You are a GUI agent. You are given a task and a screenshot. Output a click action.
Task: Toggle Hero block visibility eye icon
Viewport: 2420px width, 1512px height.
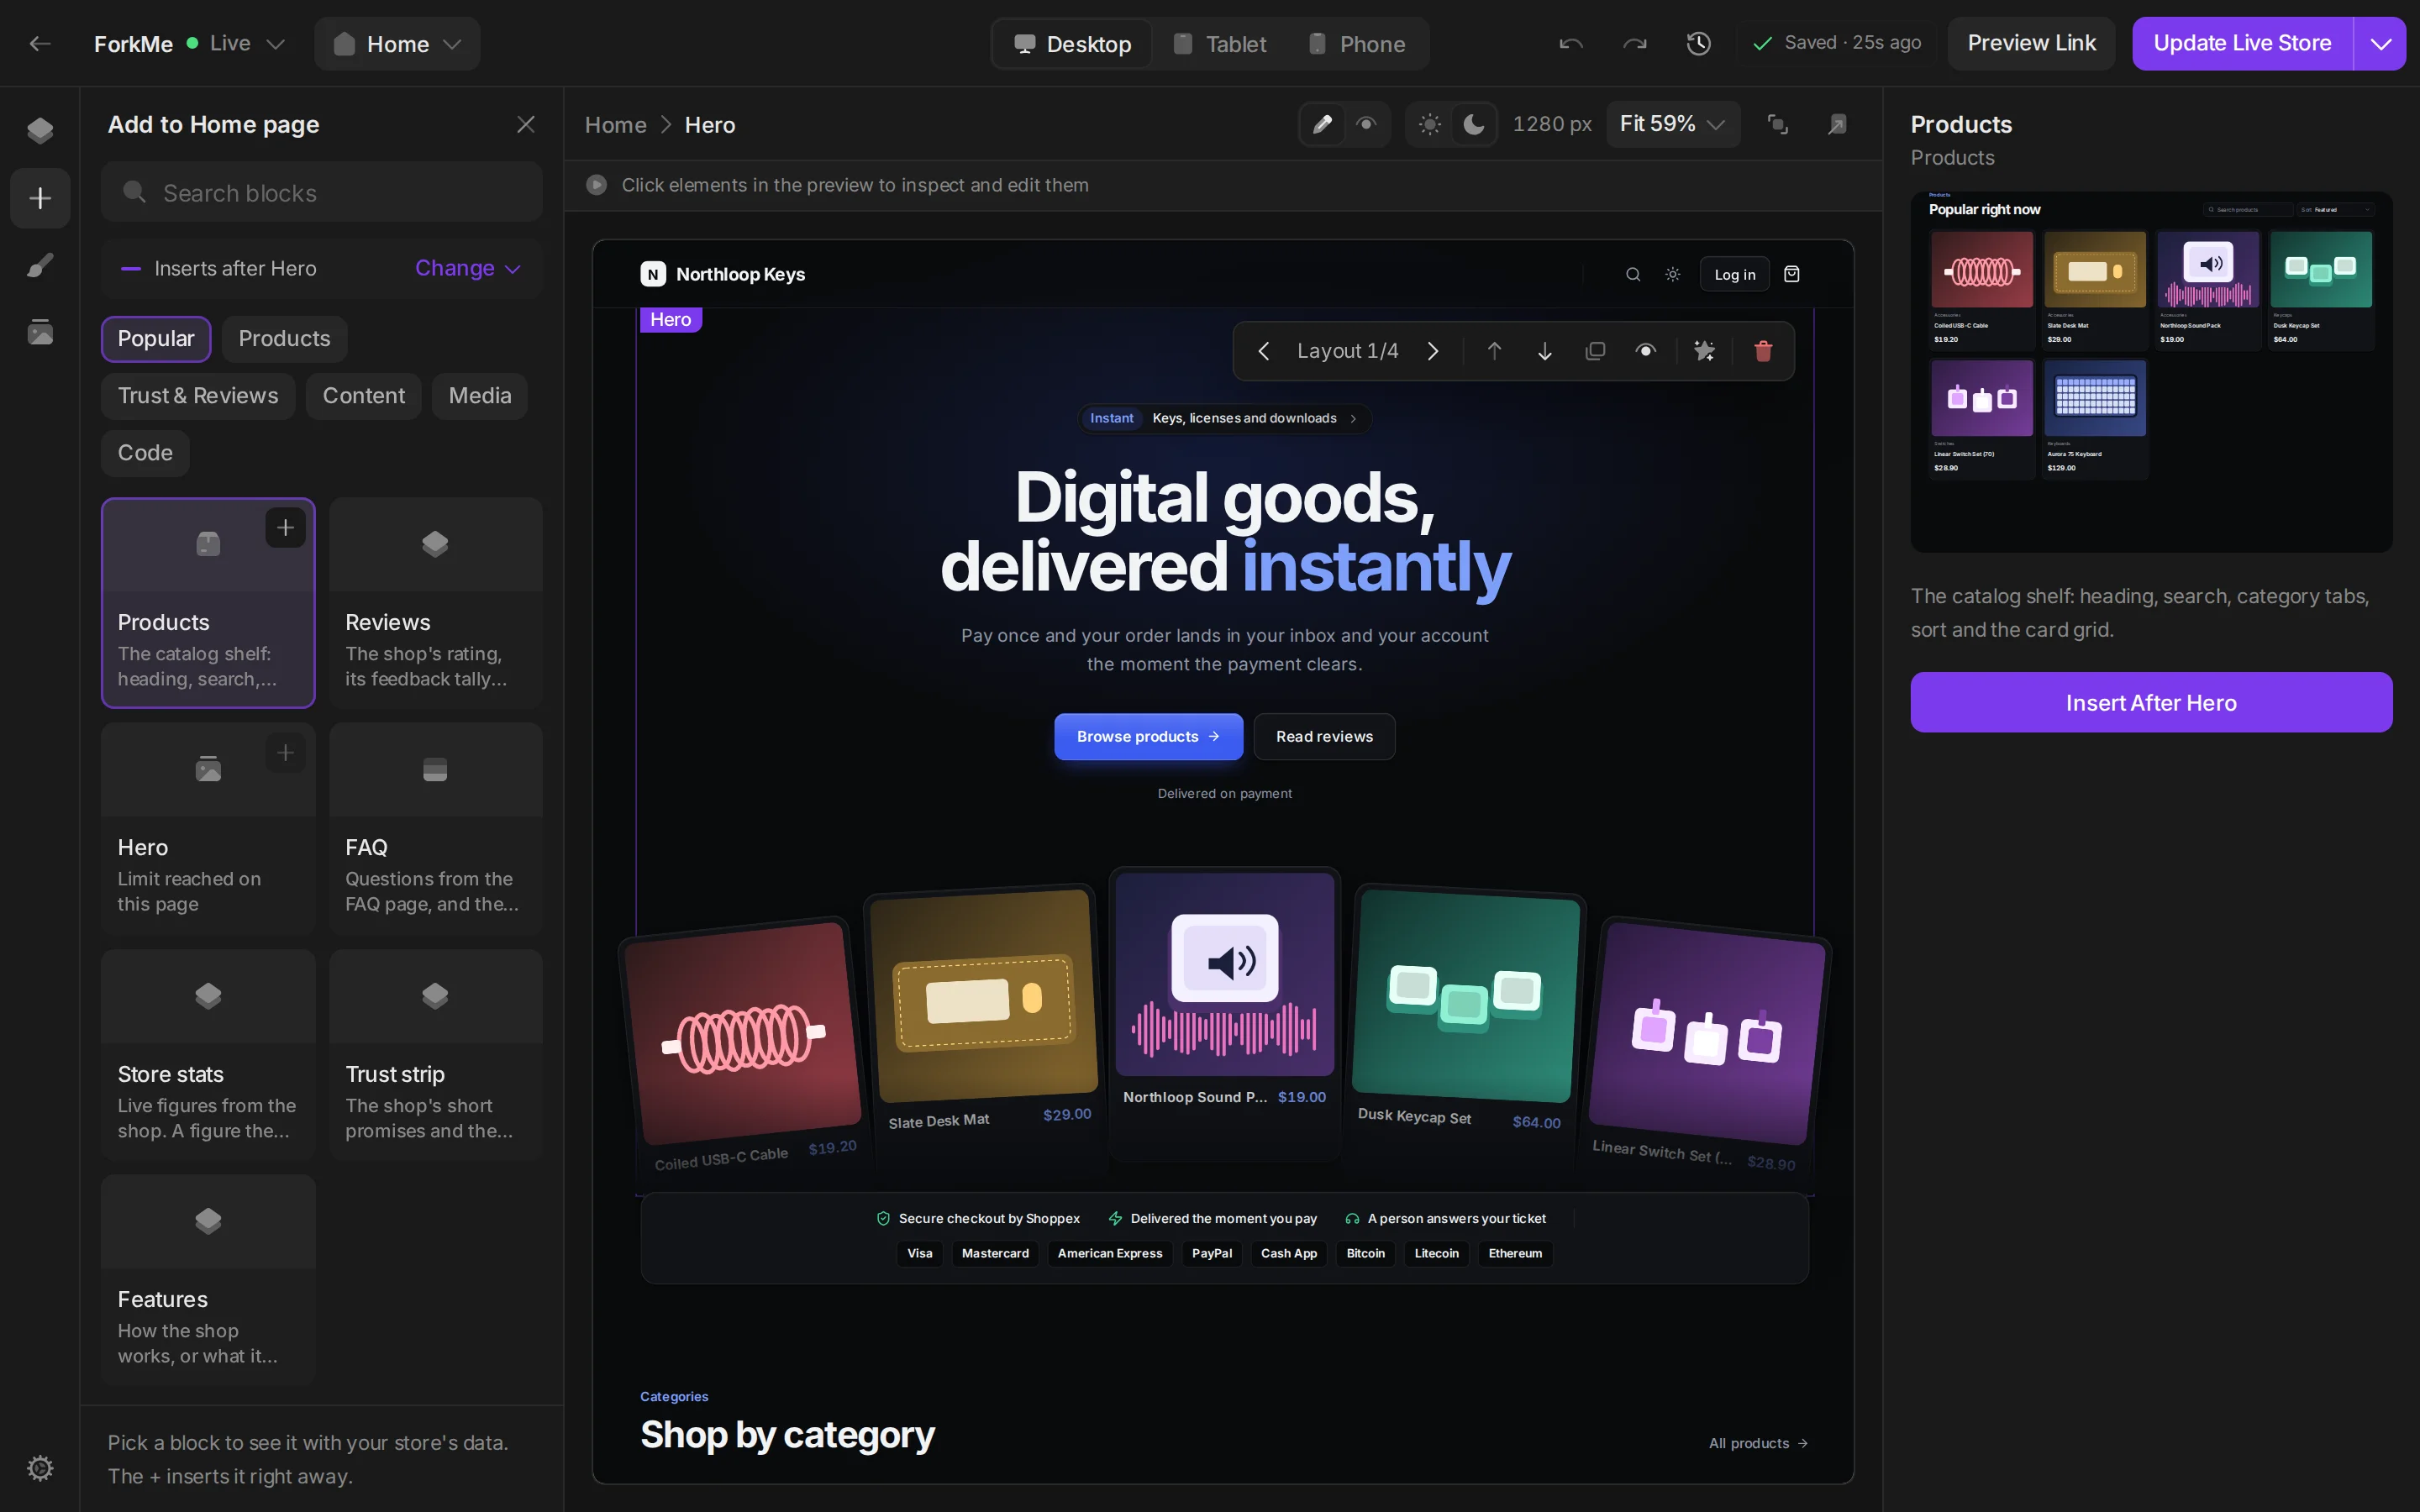click(1645, 351)
